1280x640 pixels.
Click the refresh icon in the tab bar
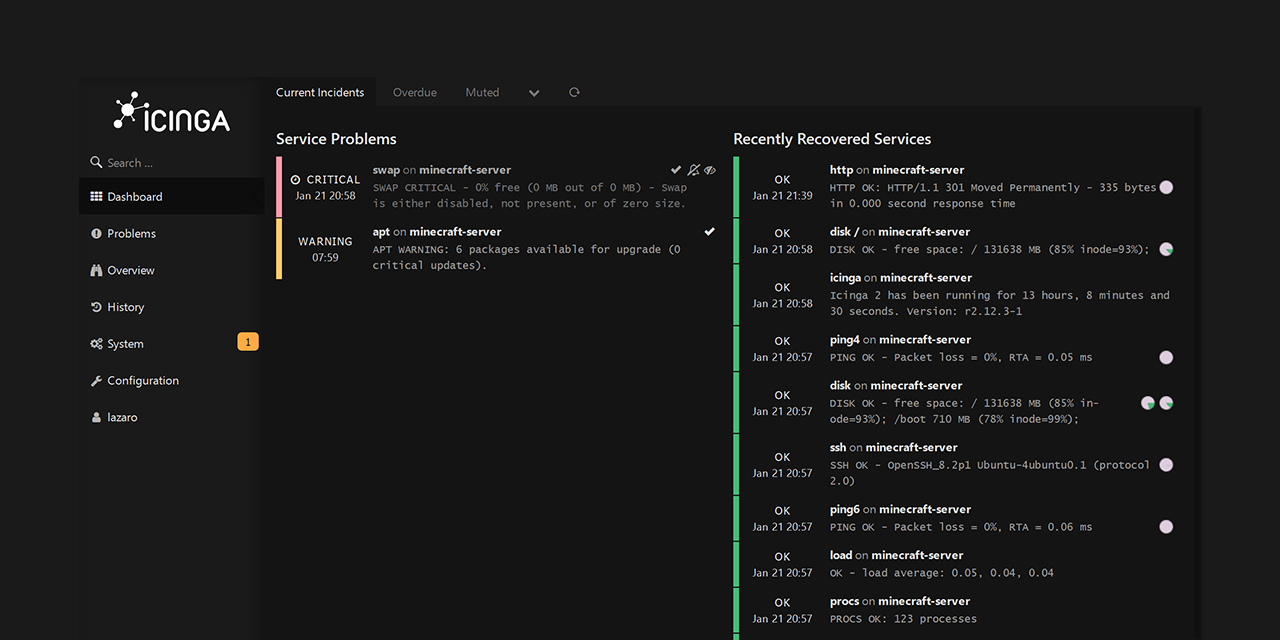click(x=574, y=92)
